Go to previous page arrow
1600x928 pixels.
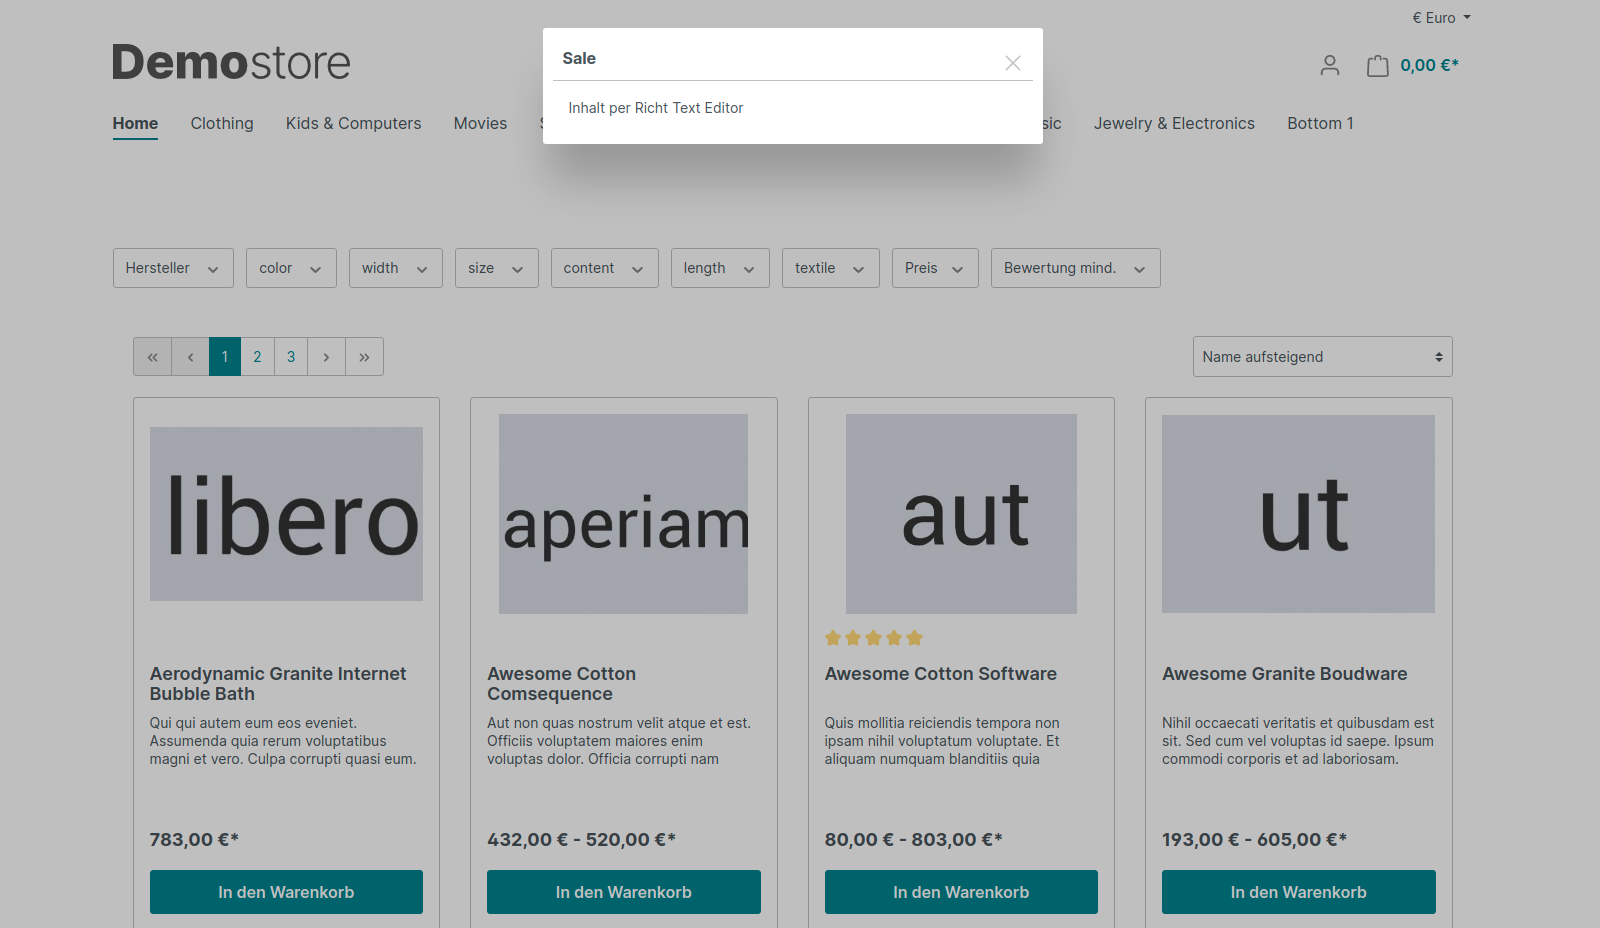pos(190,357)
